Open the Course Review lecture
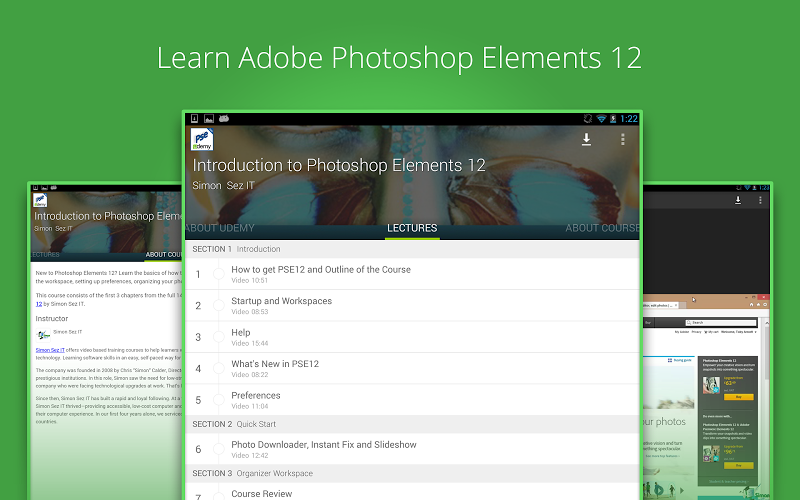 (x=412, y=492)
